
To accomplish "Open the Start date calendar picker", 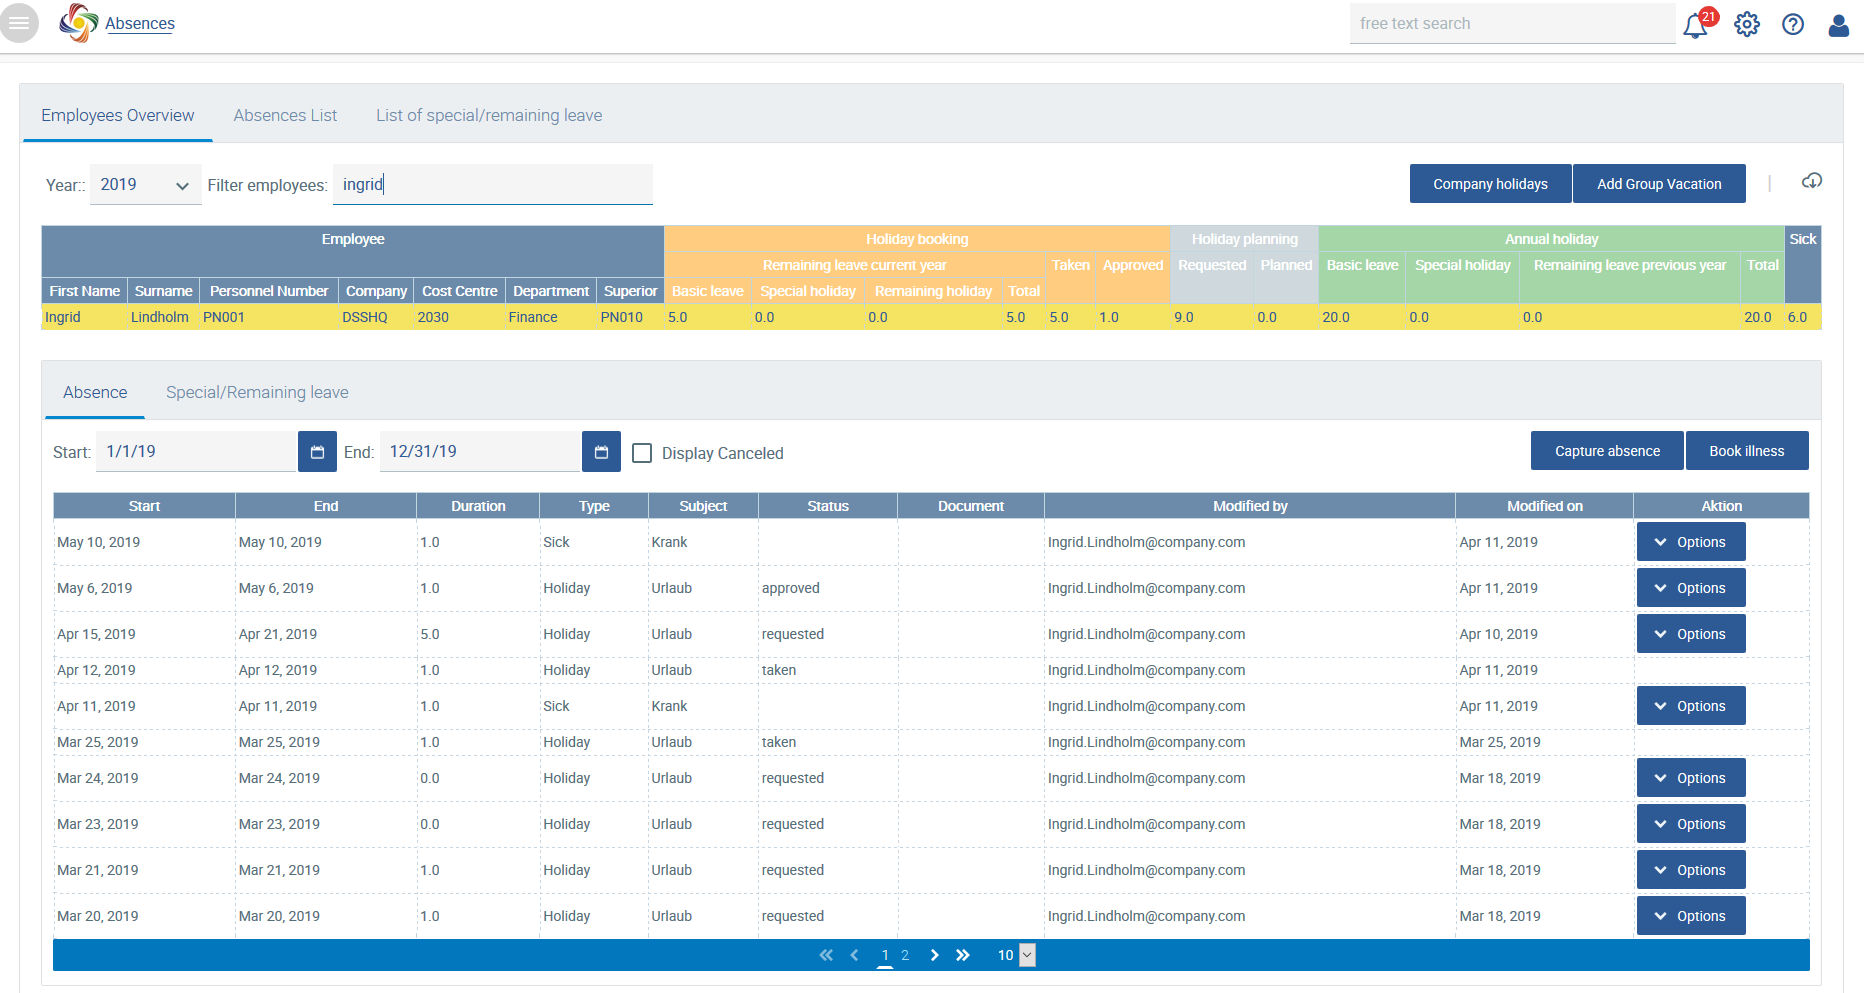I will tap(317, 452).
